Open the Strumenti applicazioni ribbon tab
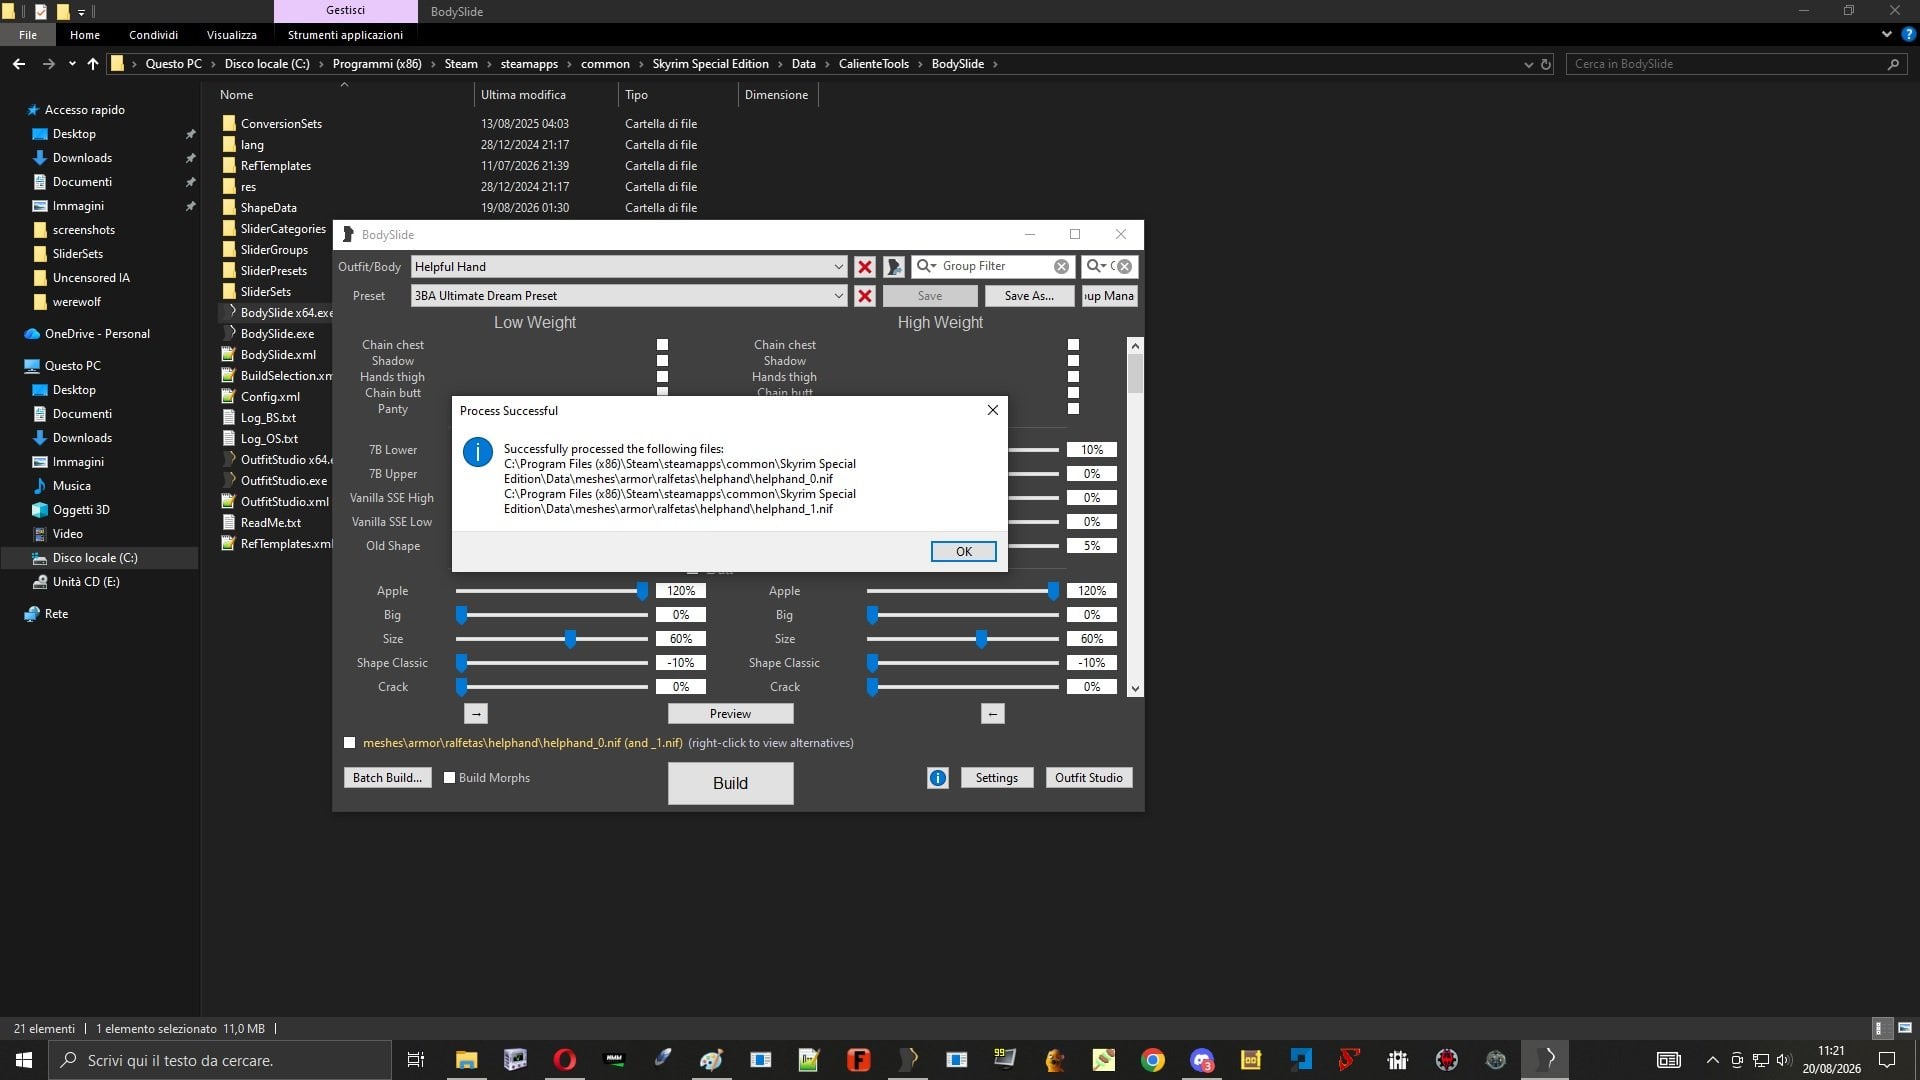Image resolution: width=1920 pixels, height=1080 pixels. coord(345,35)
